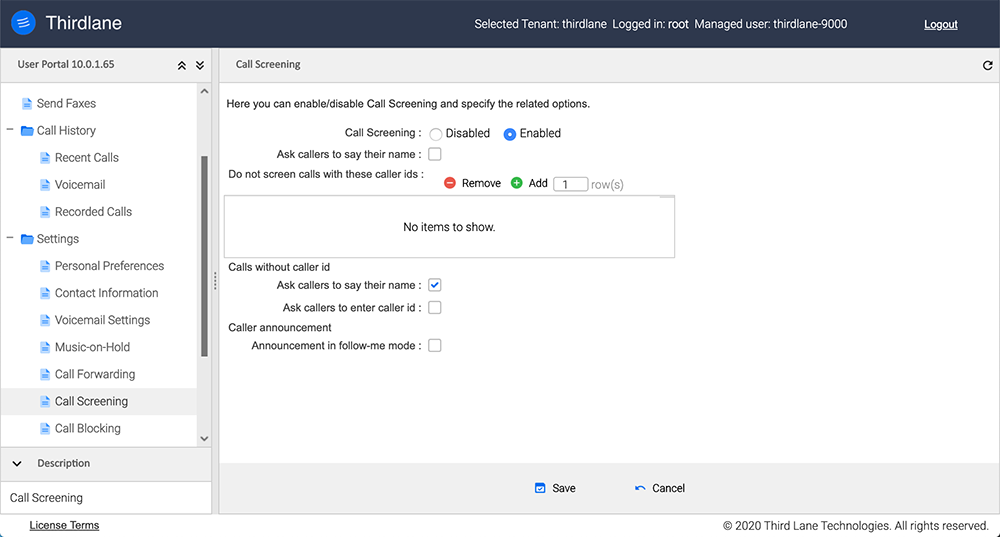
Task: Click the refresh icon in Call Screening header
Action: [988, 65]
